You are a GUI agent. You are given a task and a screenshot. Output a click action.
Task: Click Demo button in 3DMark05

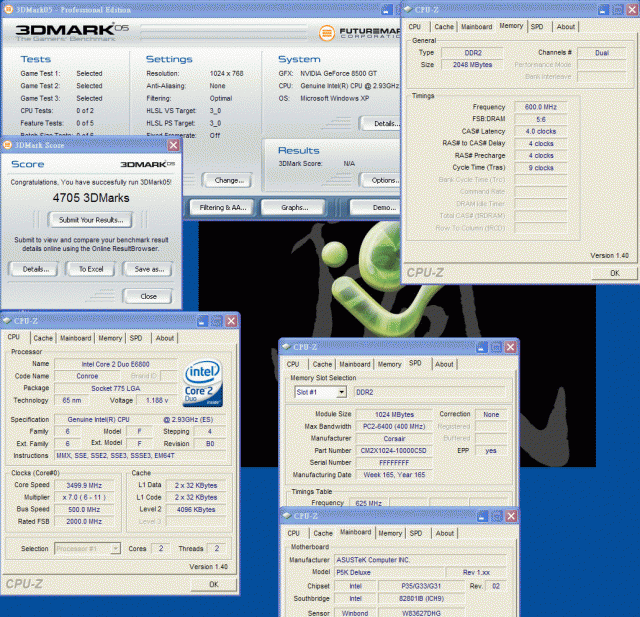[x=376, y=207]
